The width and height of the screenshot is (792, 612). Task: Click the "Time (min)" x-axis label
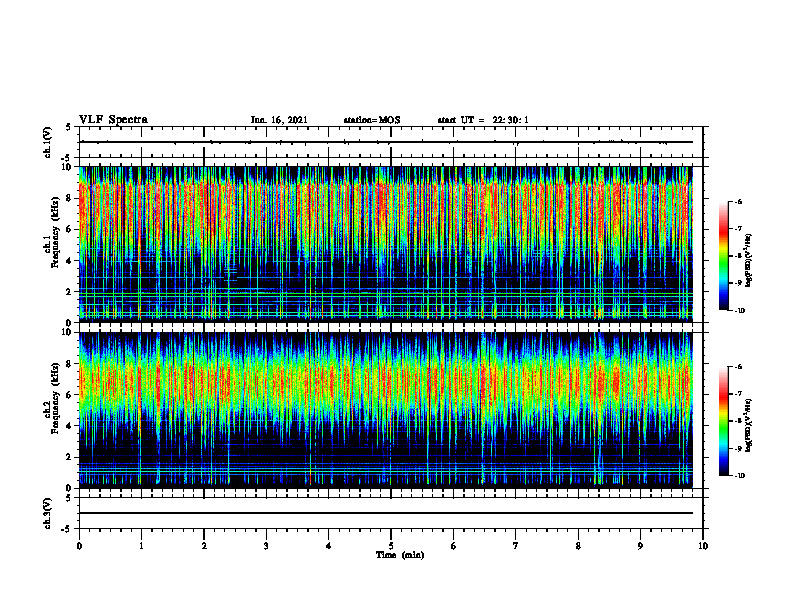pyautogui.click(x=400, y=555)
